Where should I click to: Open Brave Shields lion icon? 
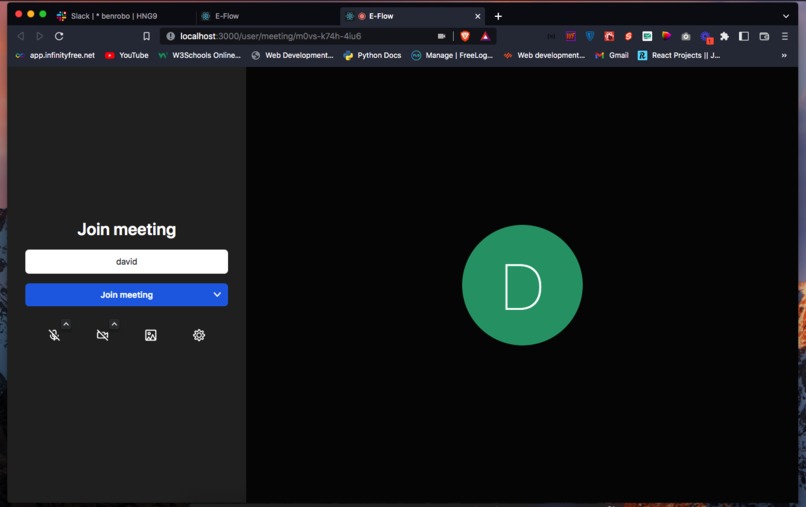click(465, 36)
